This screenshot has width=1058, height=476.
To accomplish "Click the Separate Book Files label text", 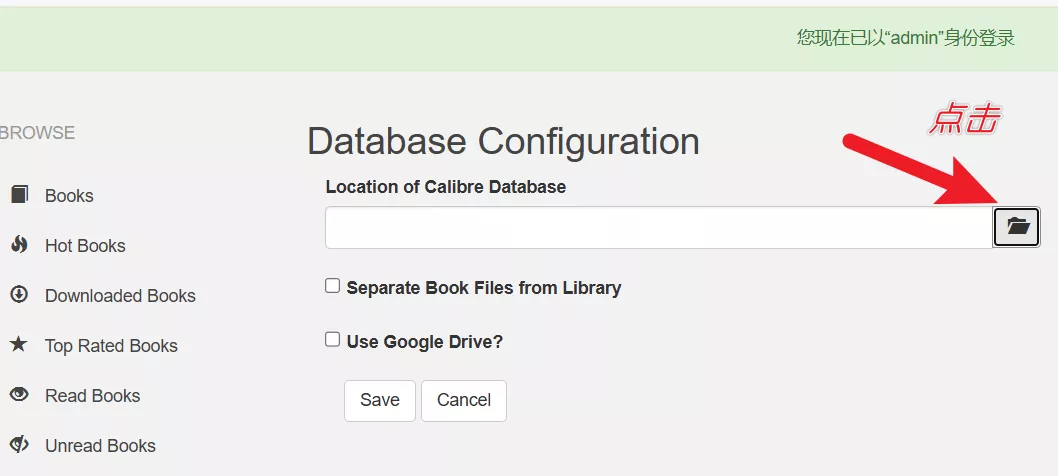I will coord(484,288).
